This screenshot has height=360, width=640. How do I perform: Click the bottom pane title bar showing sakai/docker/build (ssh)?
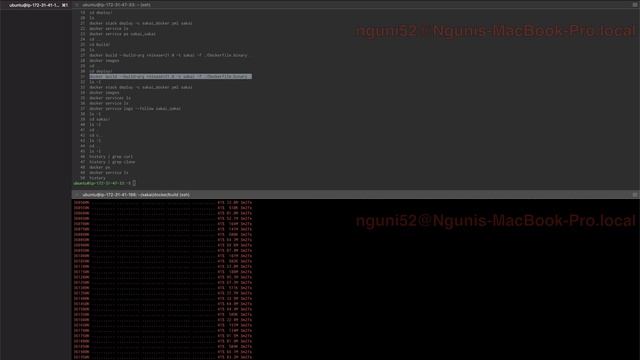(x=136, y=195)
